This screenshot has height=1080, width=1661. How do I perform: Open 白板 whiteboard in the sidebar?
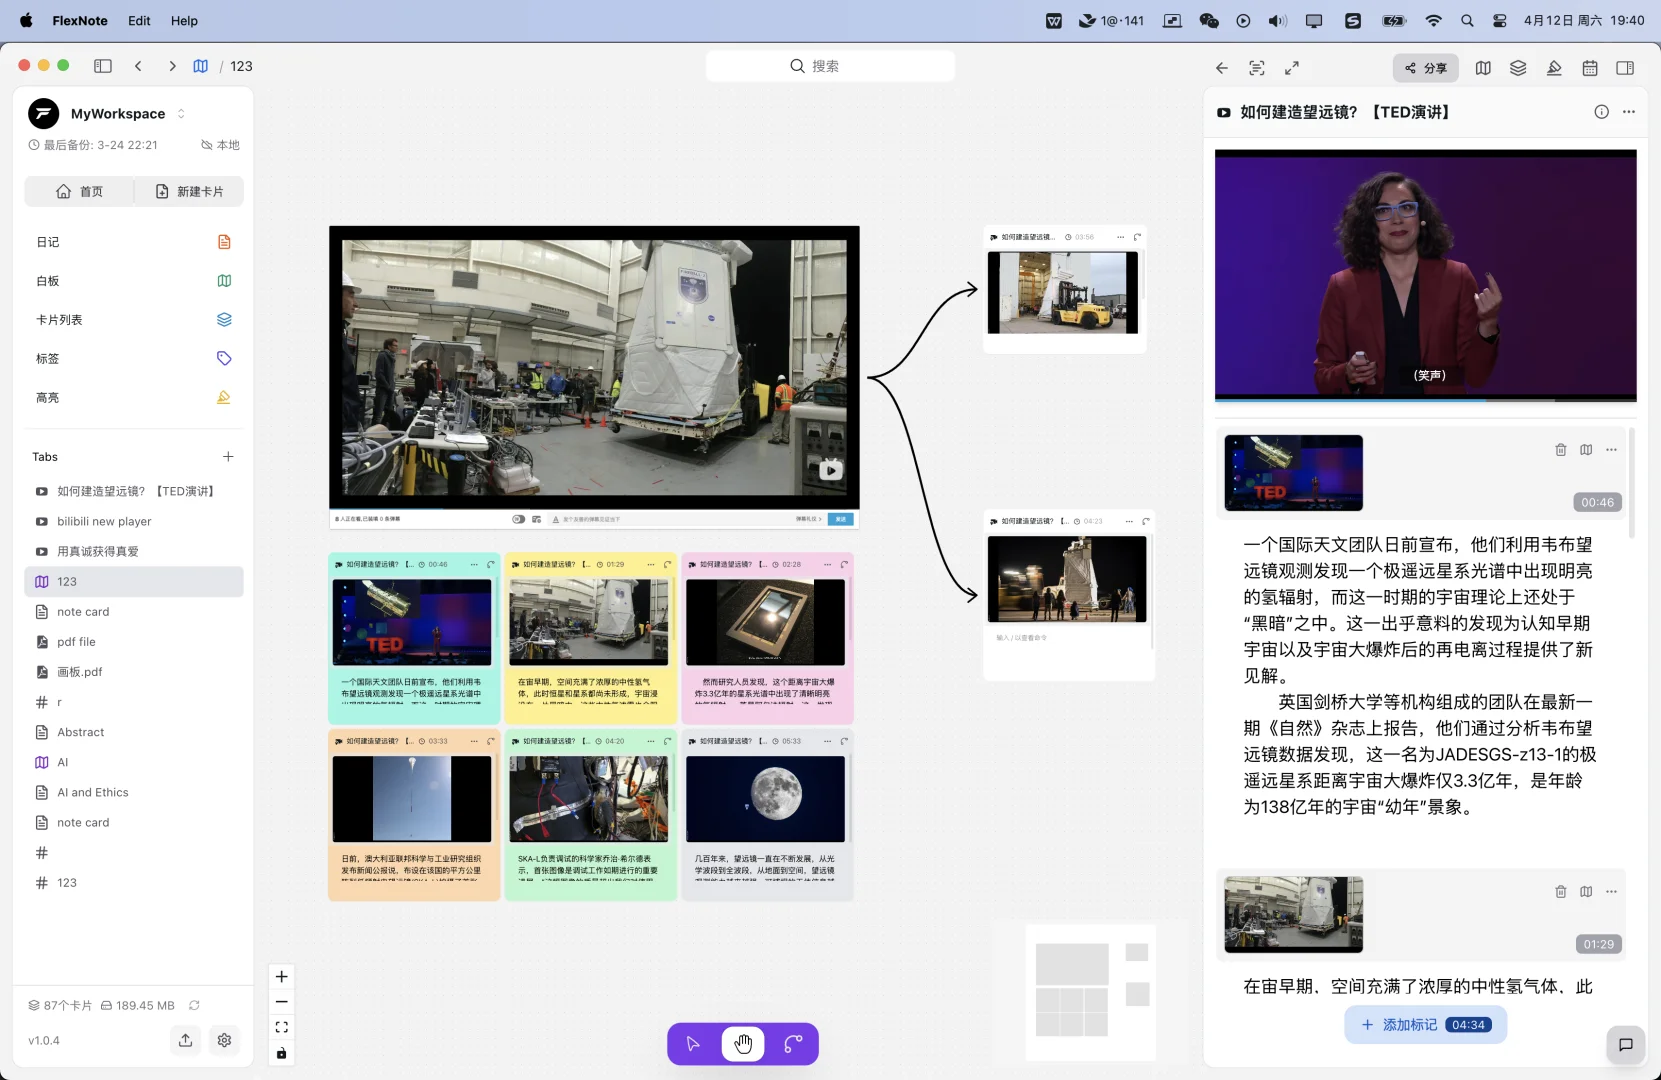pyautogui.click(x=134, y=281)
